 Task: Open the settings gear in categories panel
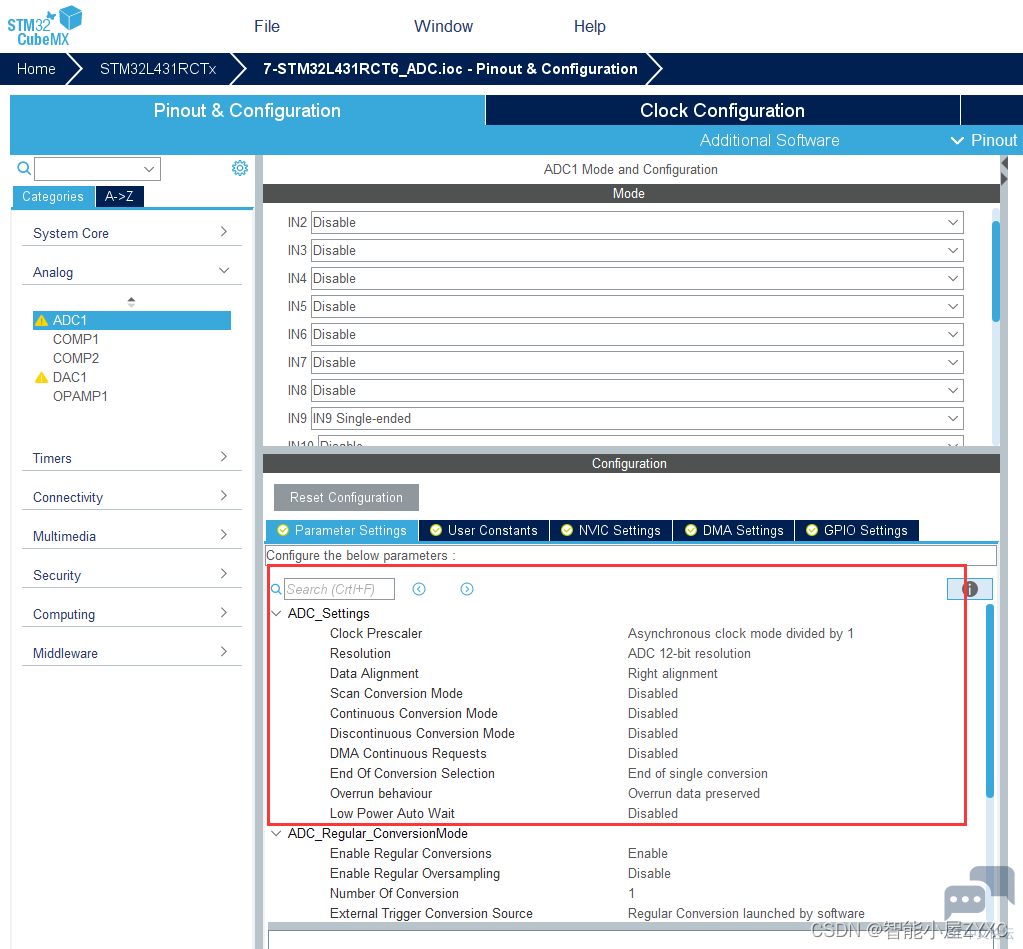(239, 168)
